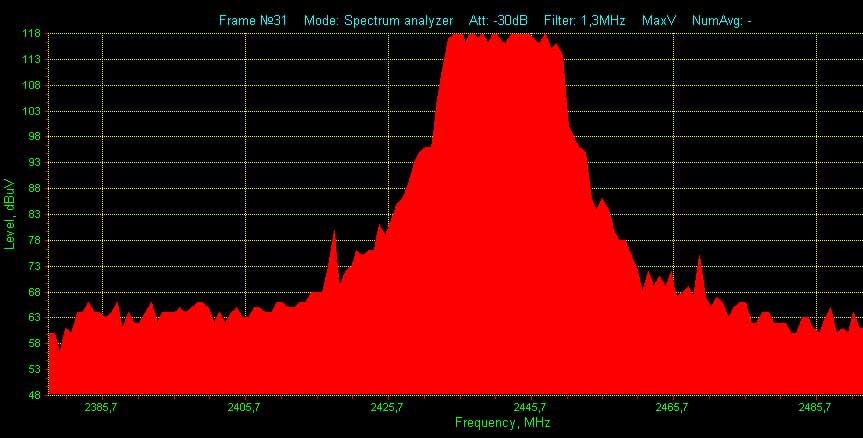Select the Mode: Spectrum analyzer text
This screenshot has width=863, height=438.
(x=378, y=20)
